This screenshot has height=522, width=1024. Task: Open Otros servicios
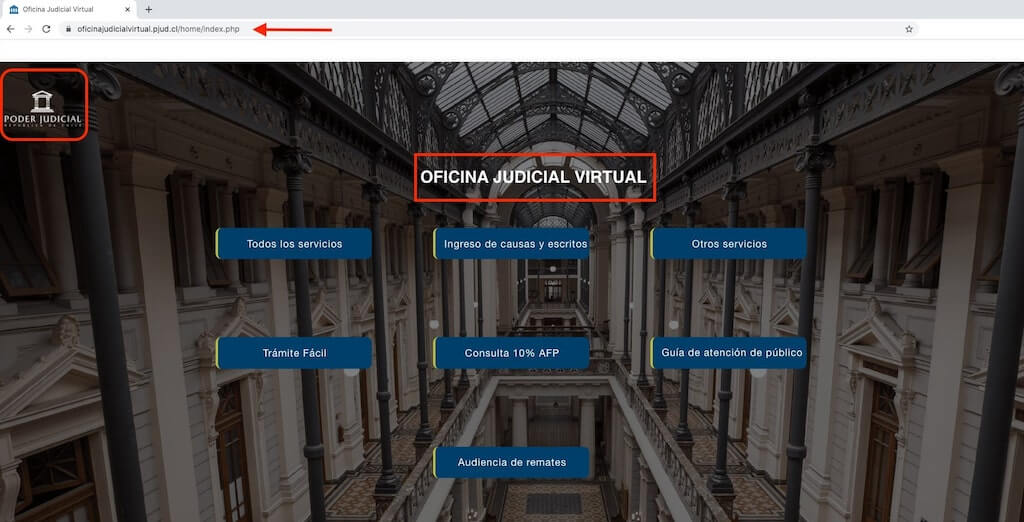click(x=729, y=244)
